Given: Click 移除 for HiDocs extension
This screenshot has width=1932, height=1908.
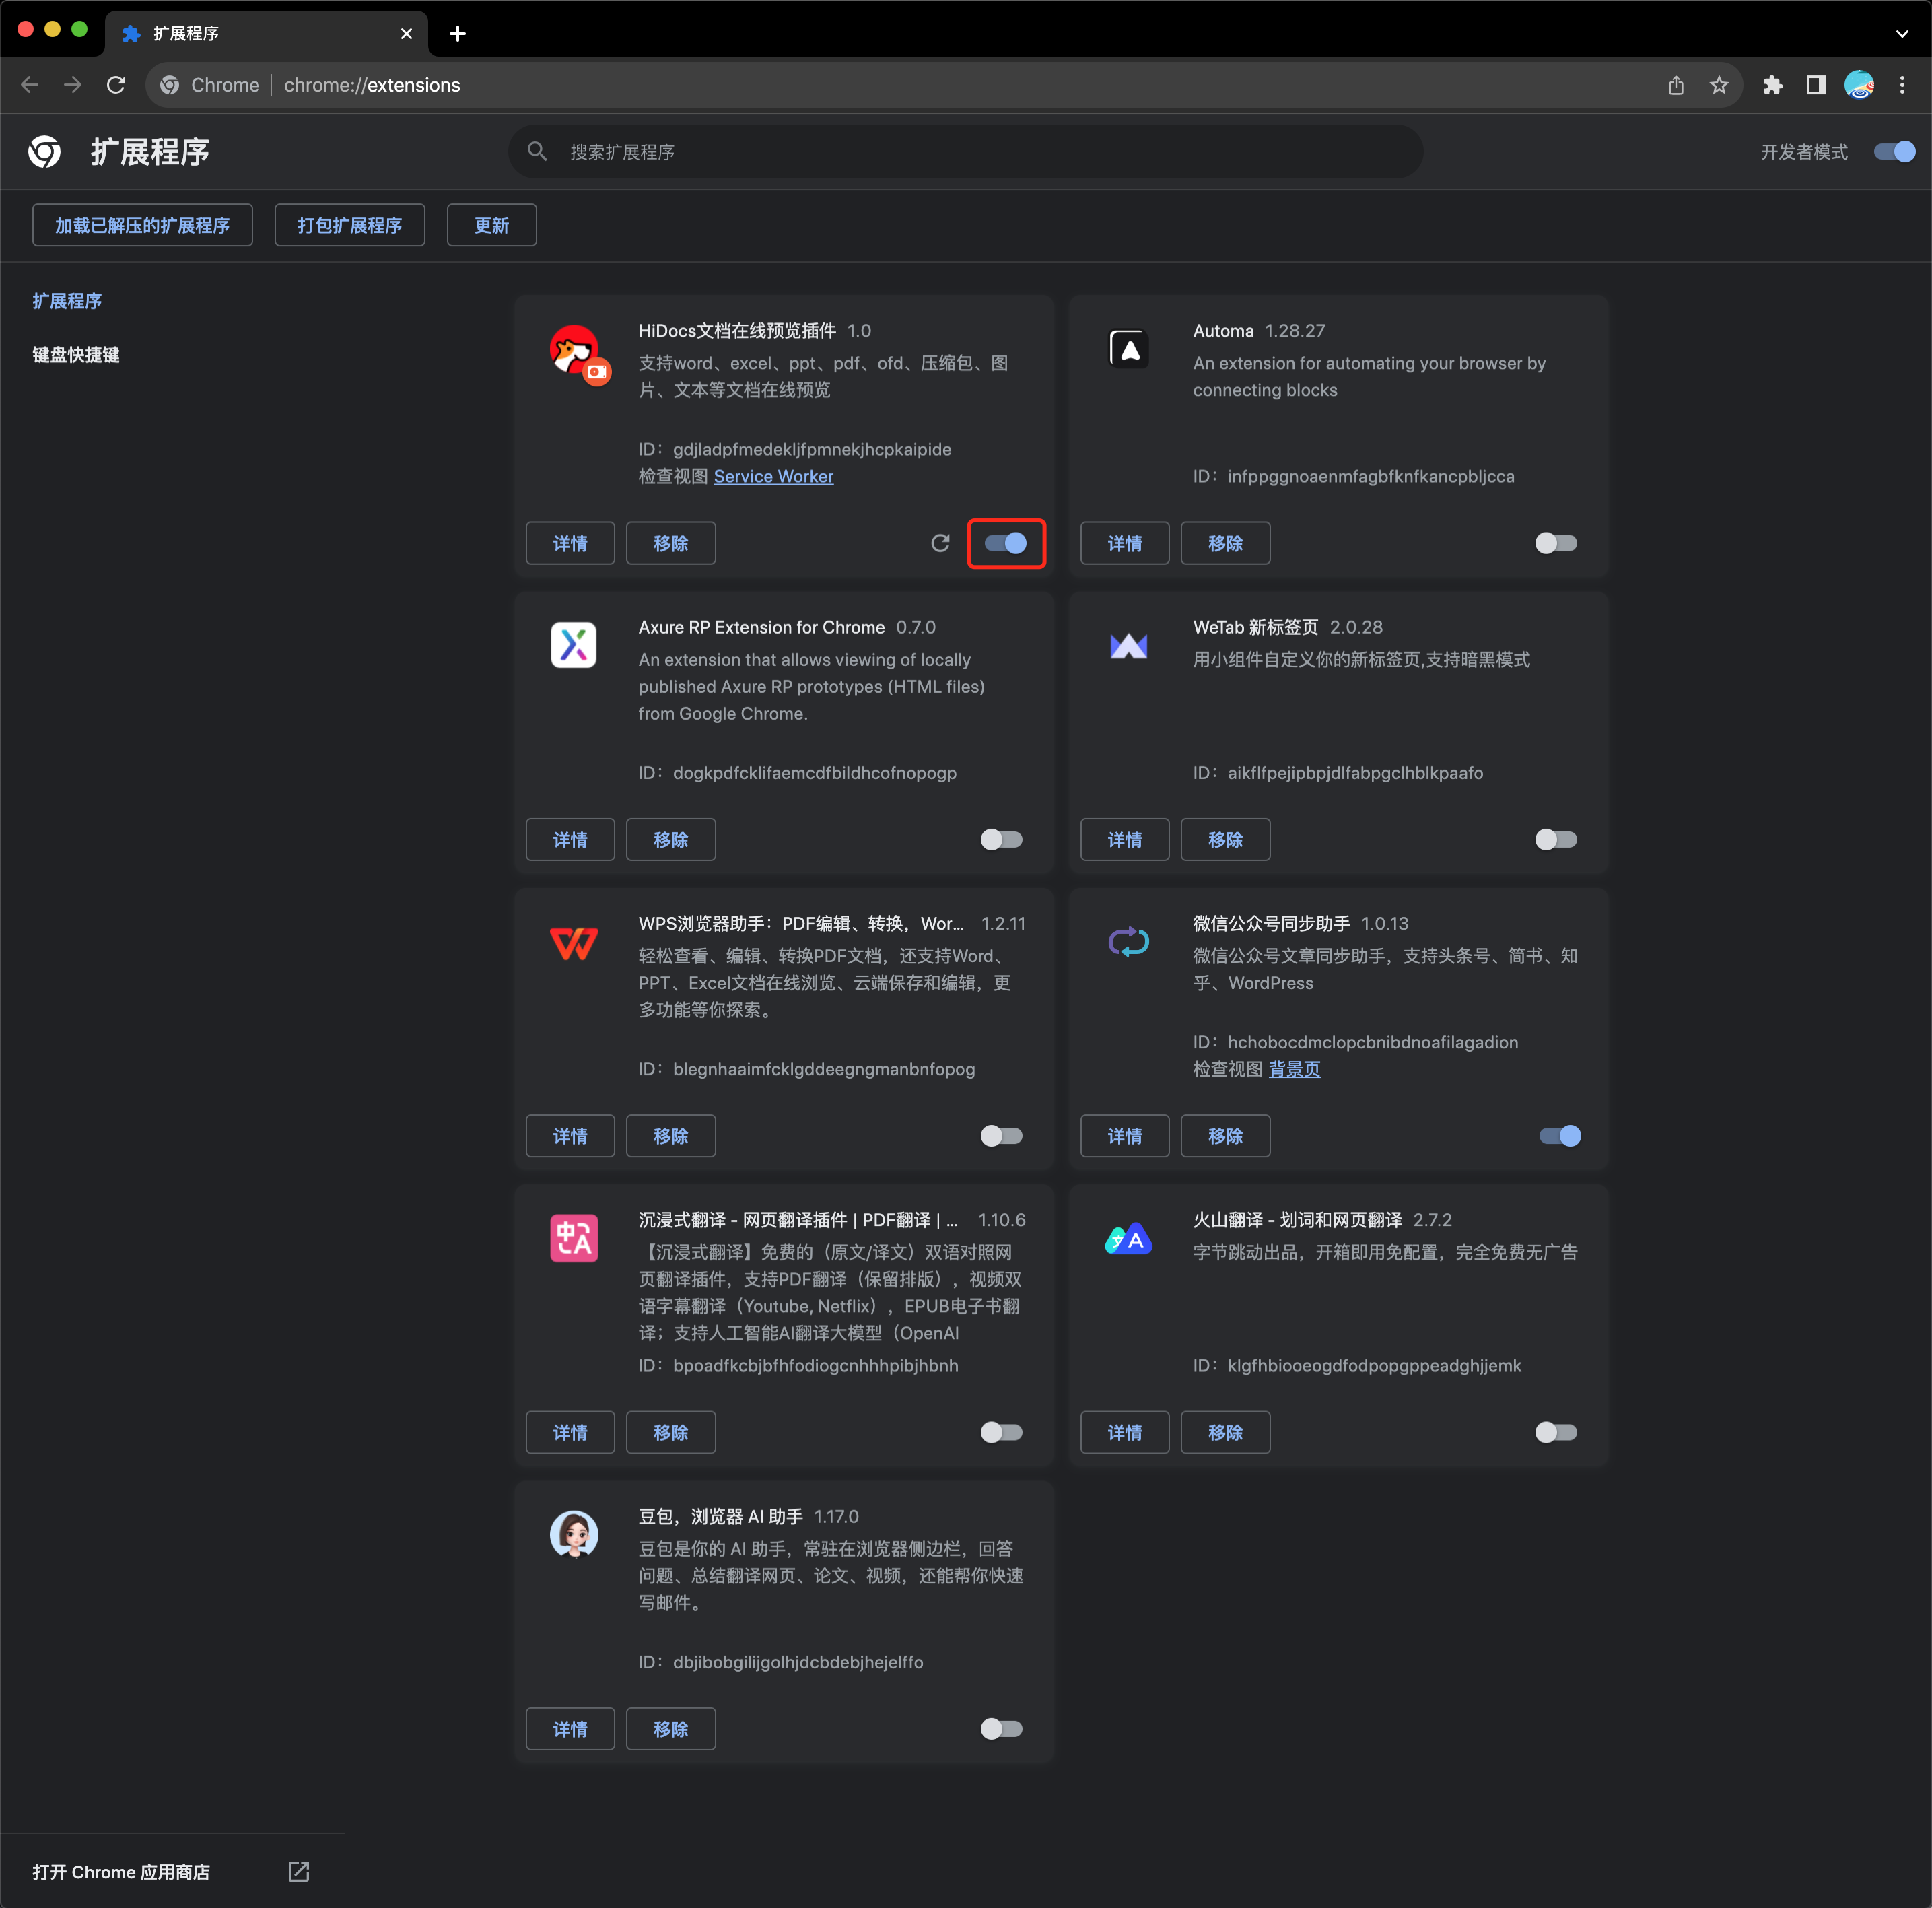Looking at the screenshot, I should point(671,543).
